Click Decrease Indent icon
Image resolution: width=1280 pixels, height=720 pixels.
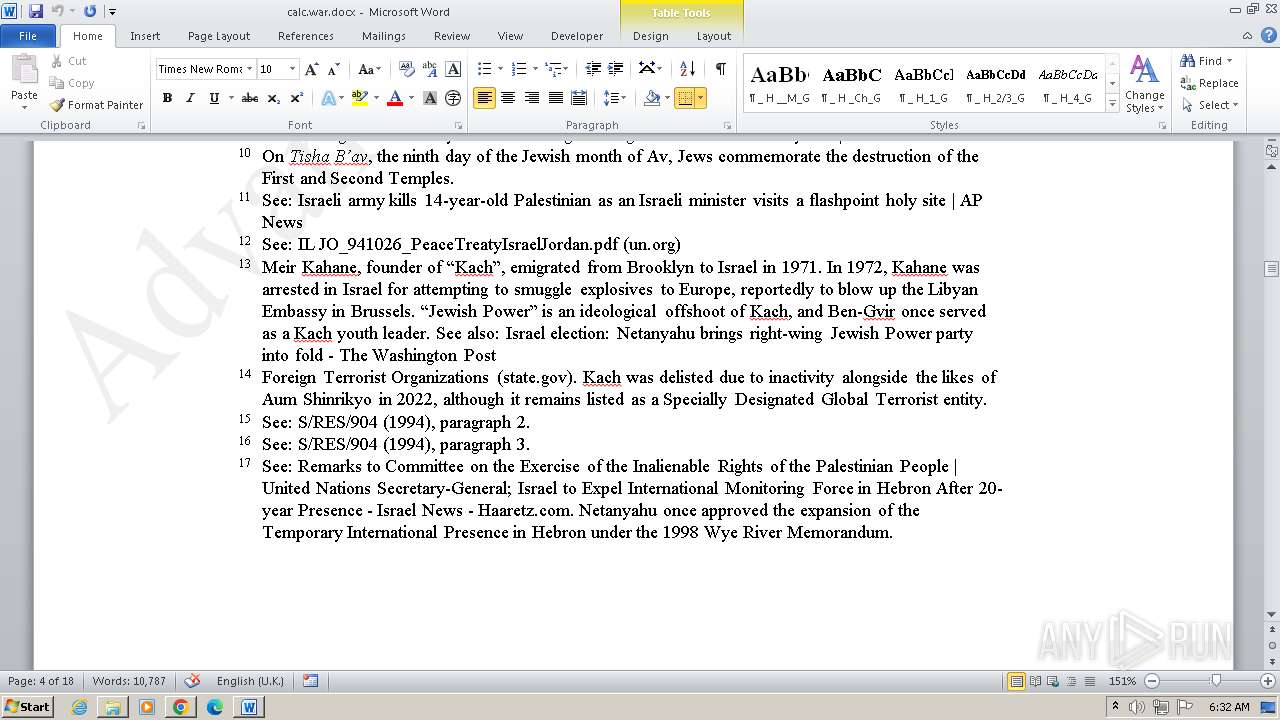pos(593,69)
